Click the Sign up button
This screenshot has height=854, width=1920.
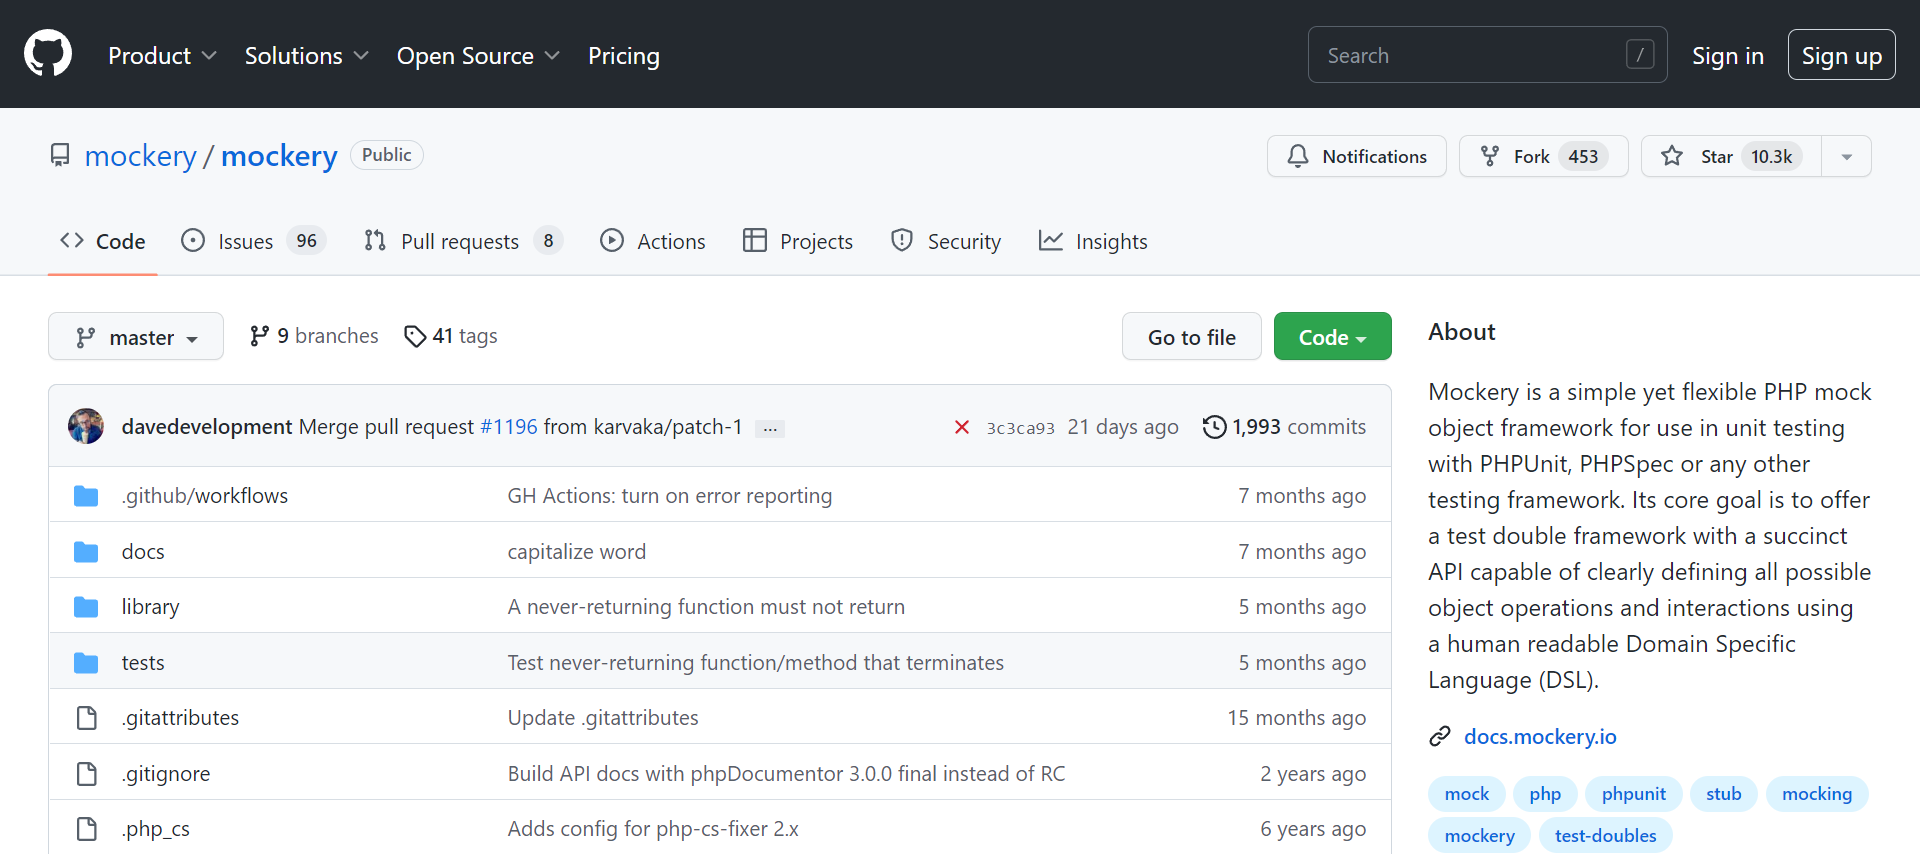tap(1842, 56)
